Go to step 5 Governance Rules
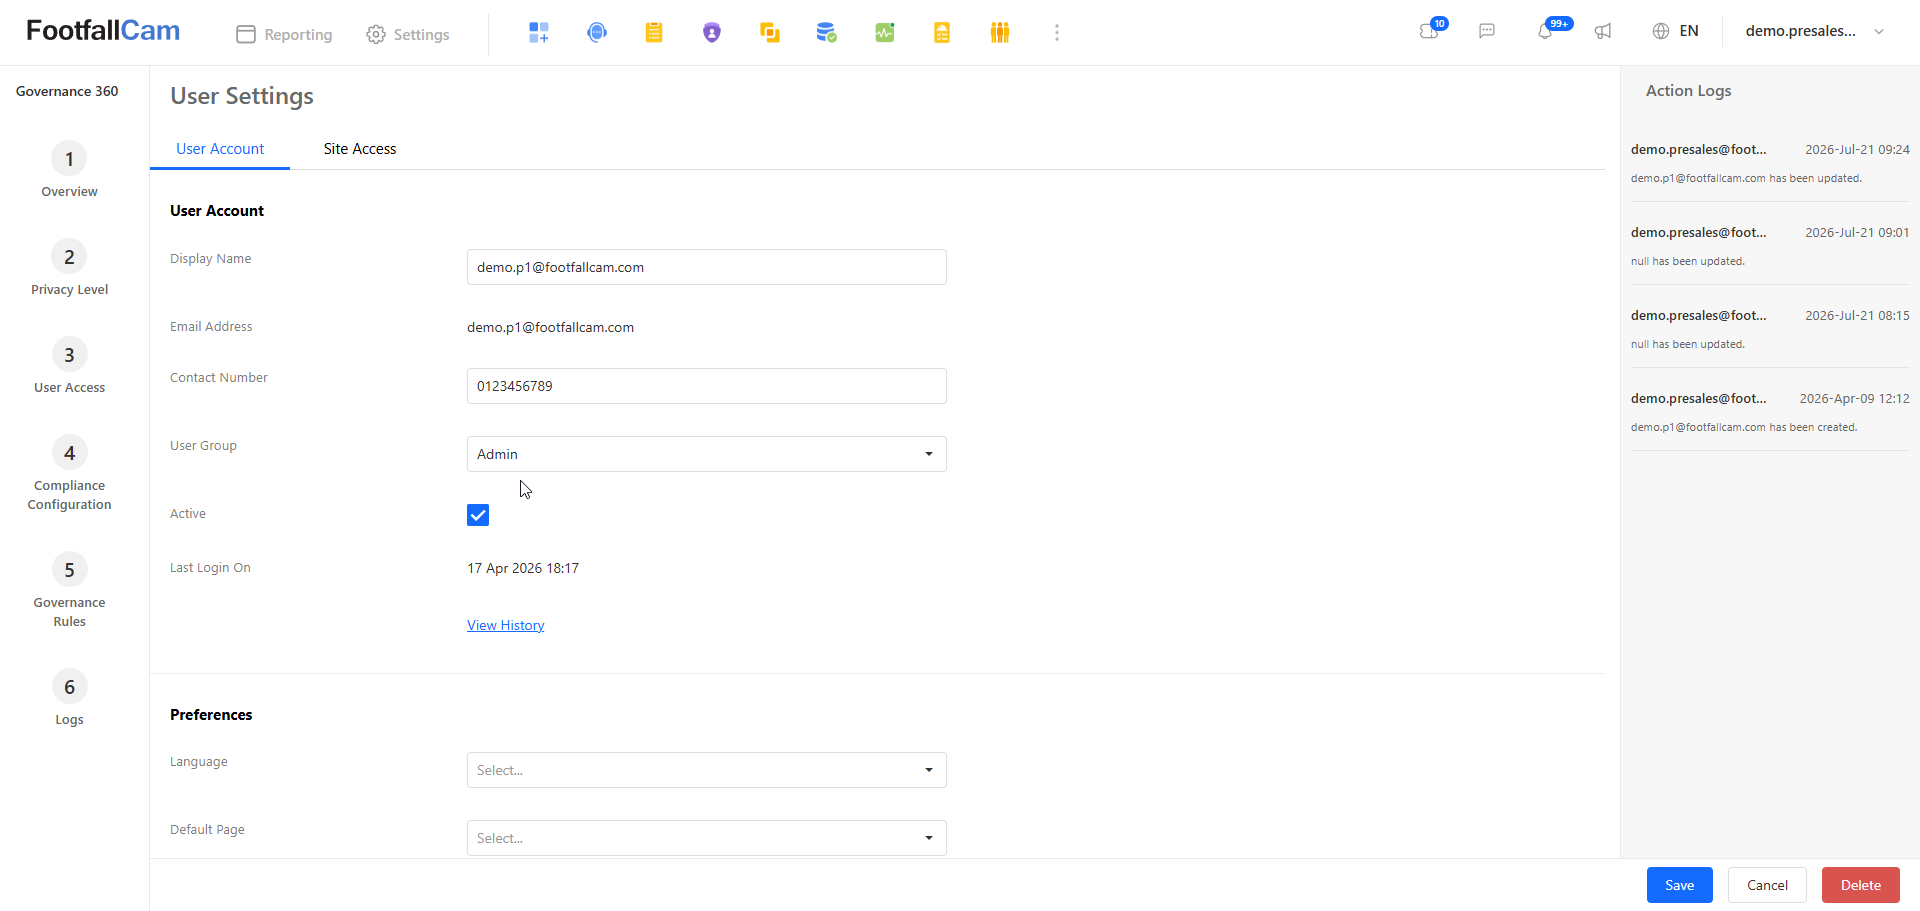This screenshot has height=911, width=1920. tap(69, 591)
